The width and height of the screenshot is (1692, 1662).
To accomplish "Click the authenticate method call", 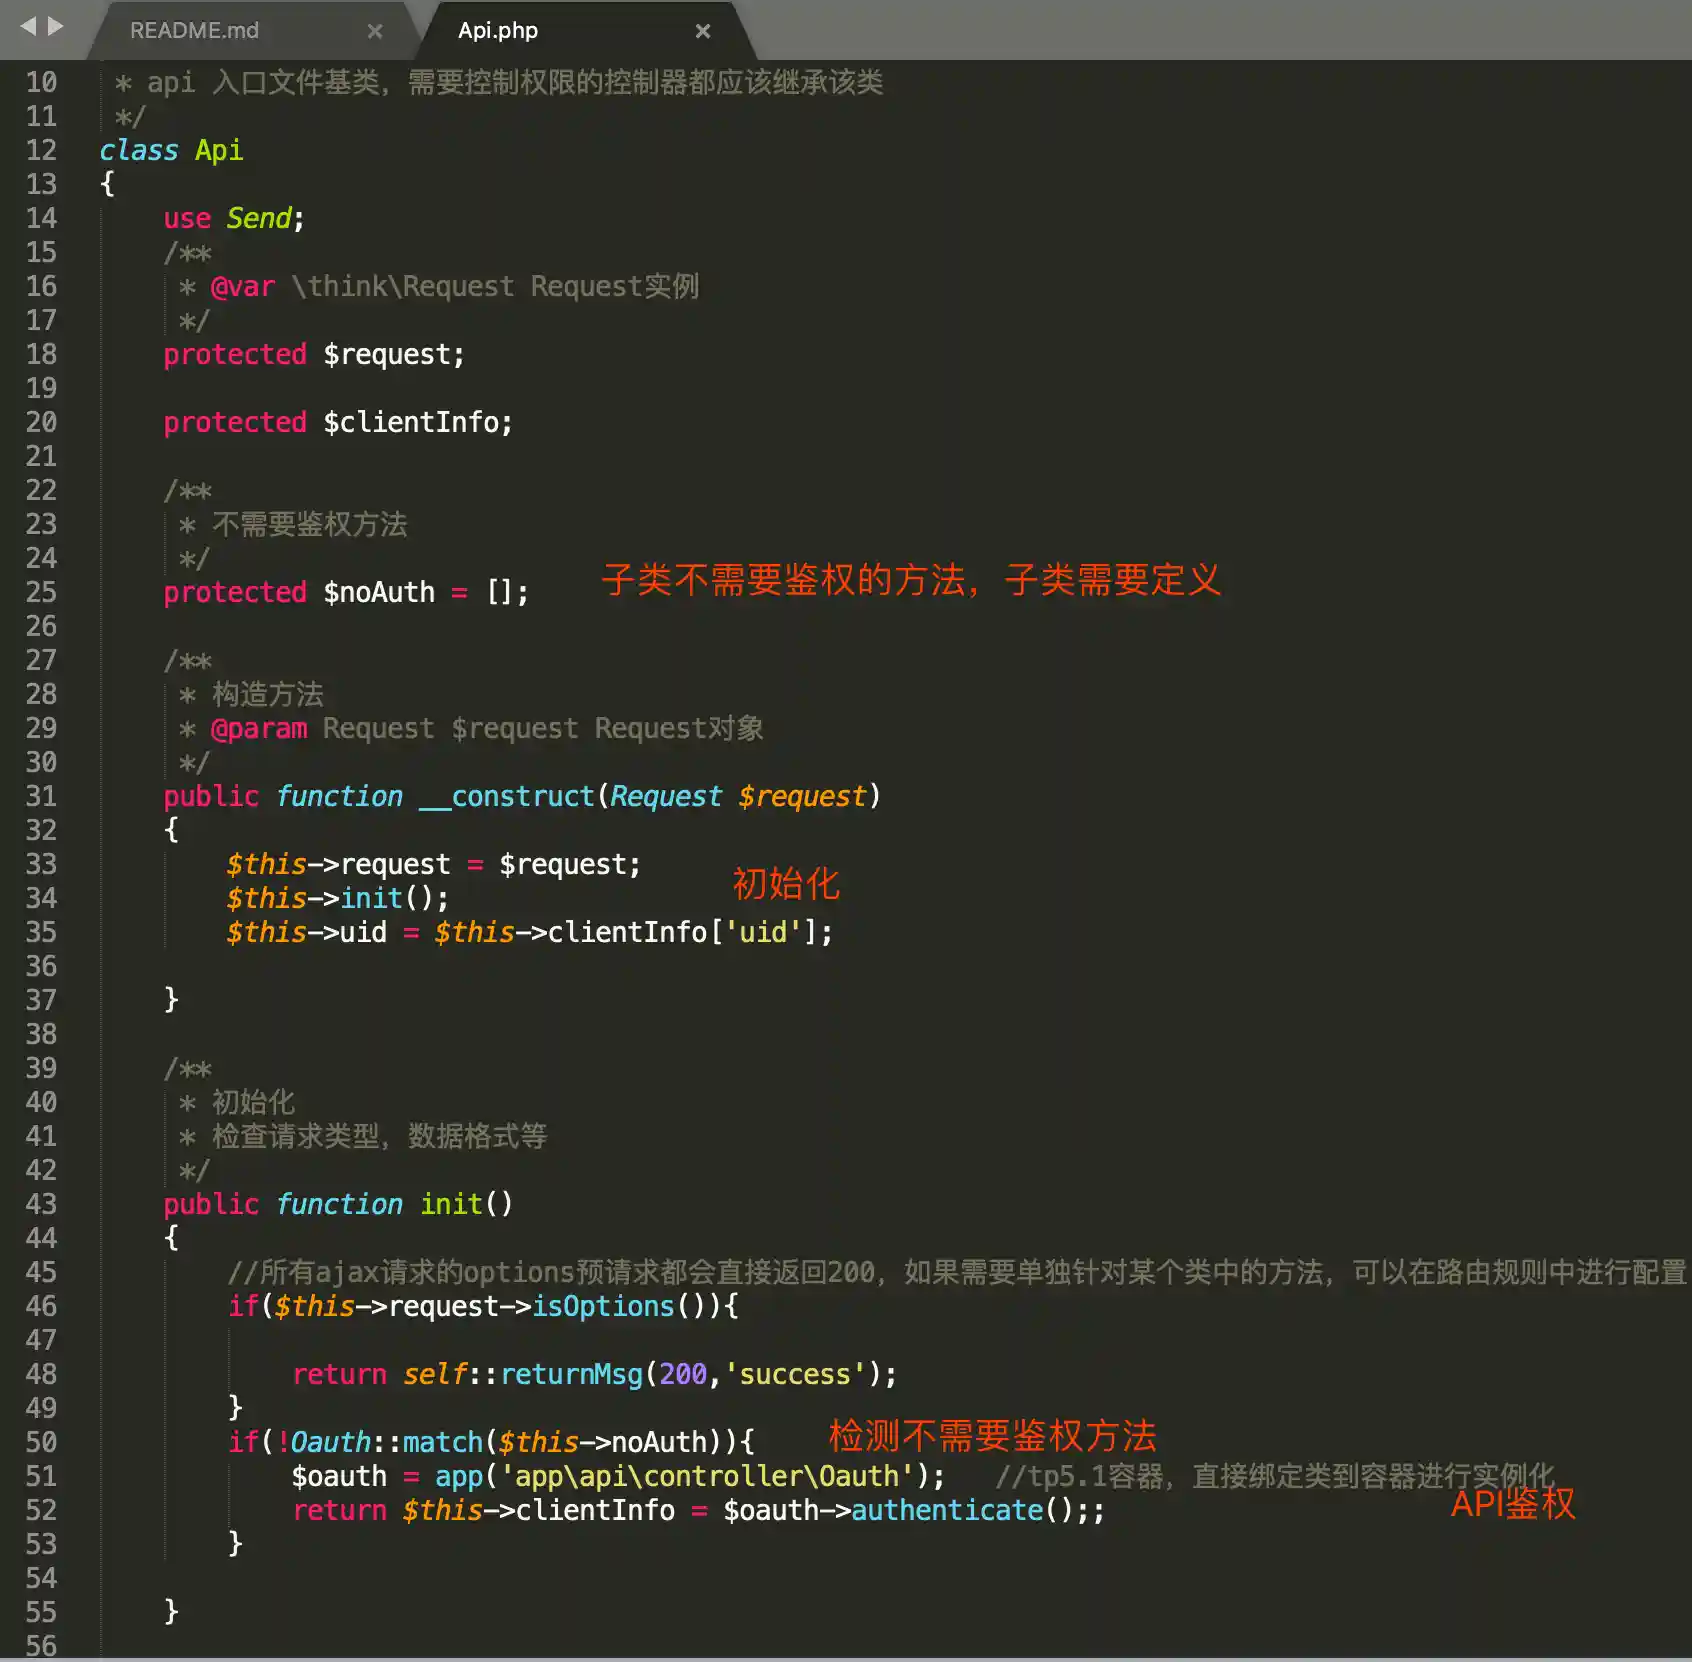I will coord(946,1510).
